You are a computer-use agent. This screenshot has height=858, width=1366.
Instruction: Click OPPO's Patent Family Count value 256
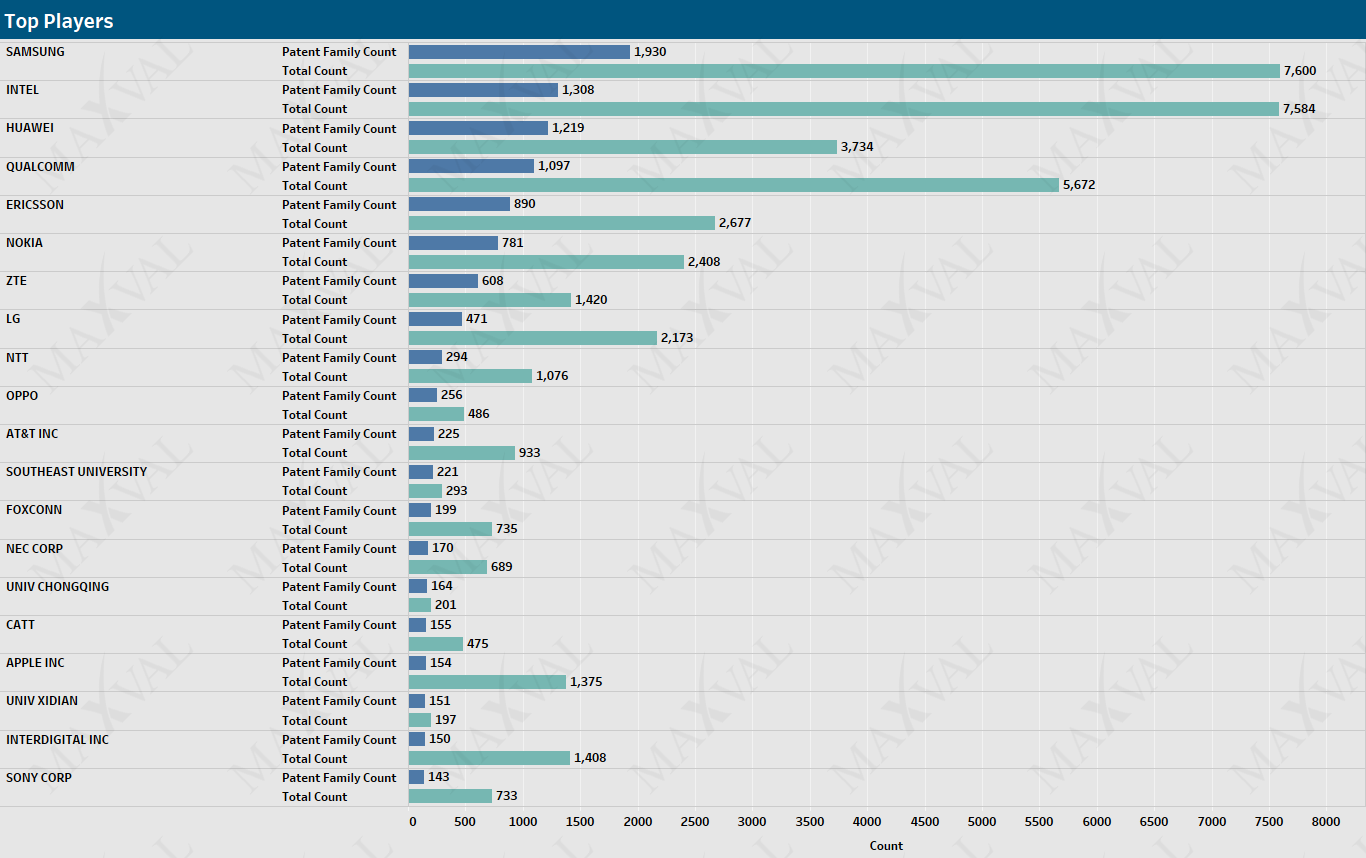[451, 395]
